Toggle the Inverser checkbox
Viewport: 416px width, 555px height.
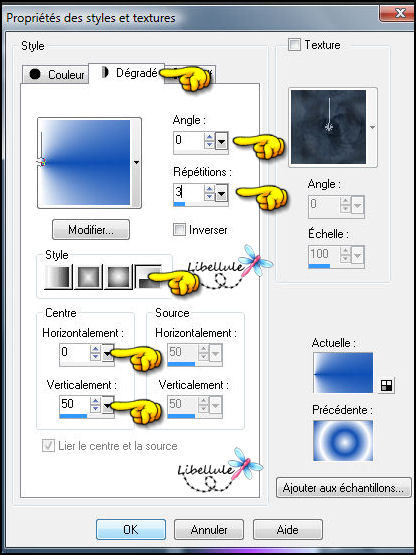tap(179, 230)
